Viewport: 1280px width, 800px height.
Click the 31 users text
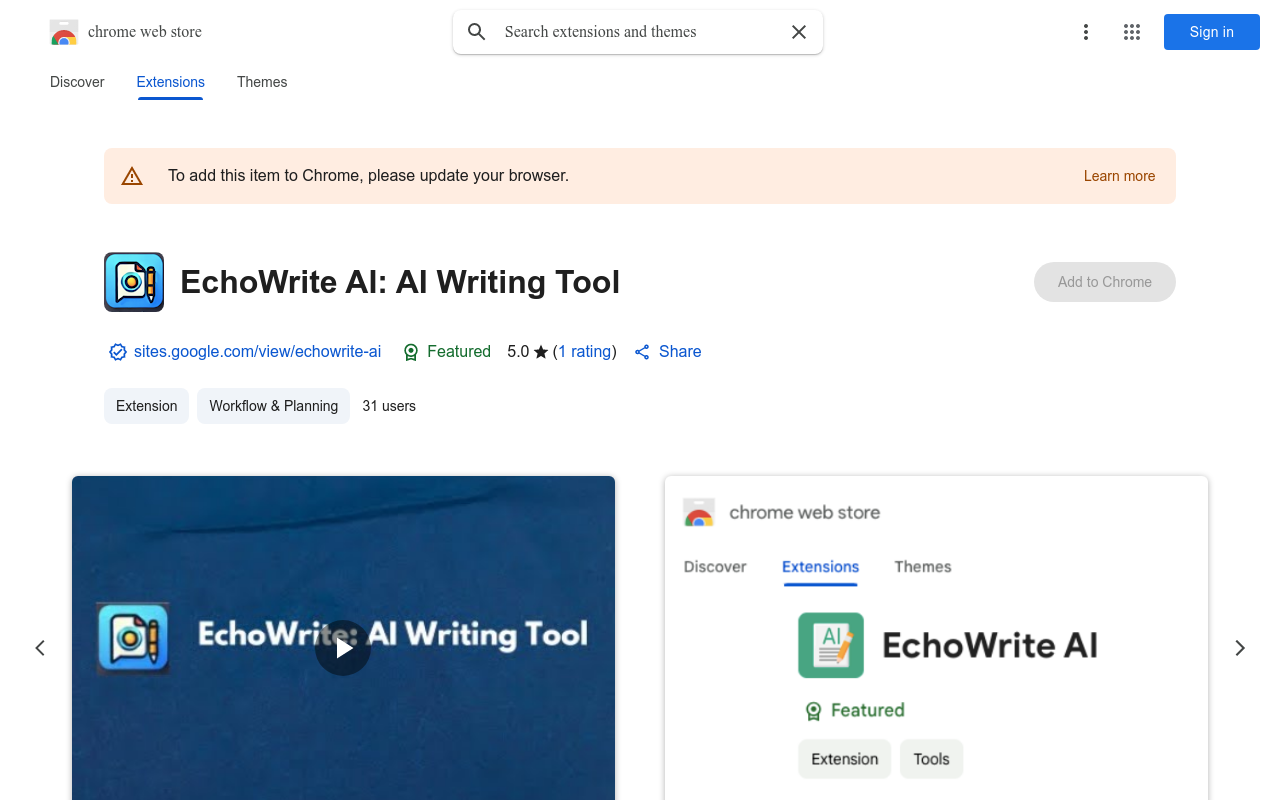click(x=389, y=406)
